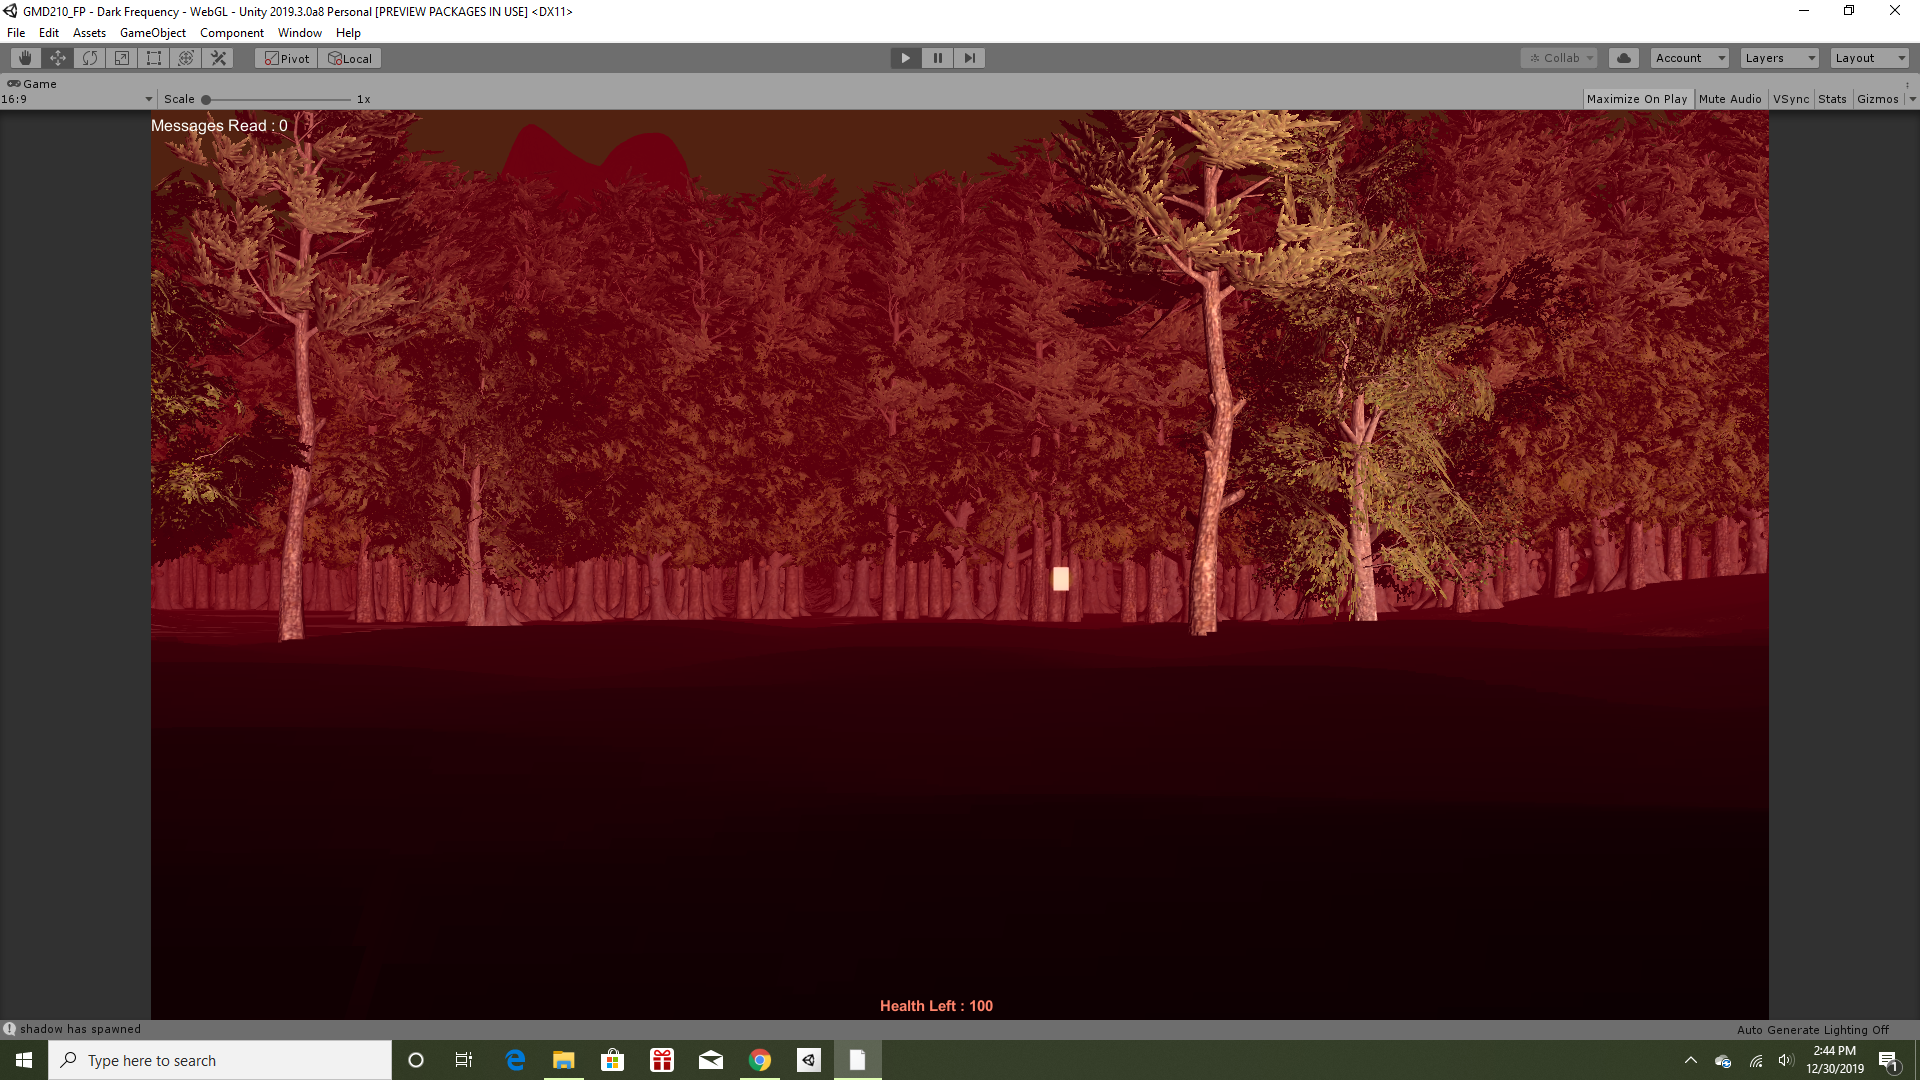Select the Rotate tool
This screenshot has height=1080, width=1920.
point(90,58)
